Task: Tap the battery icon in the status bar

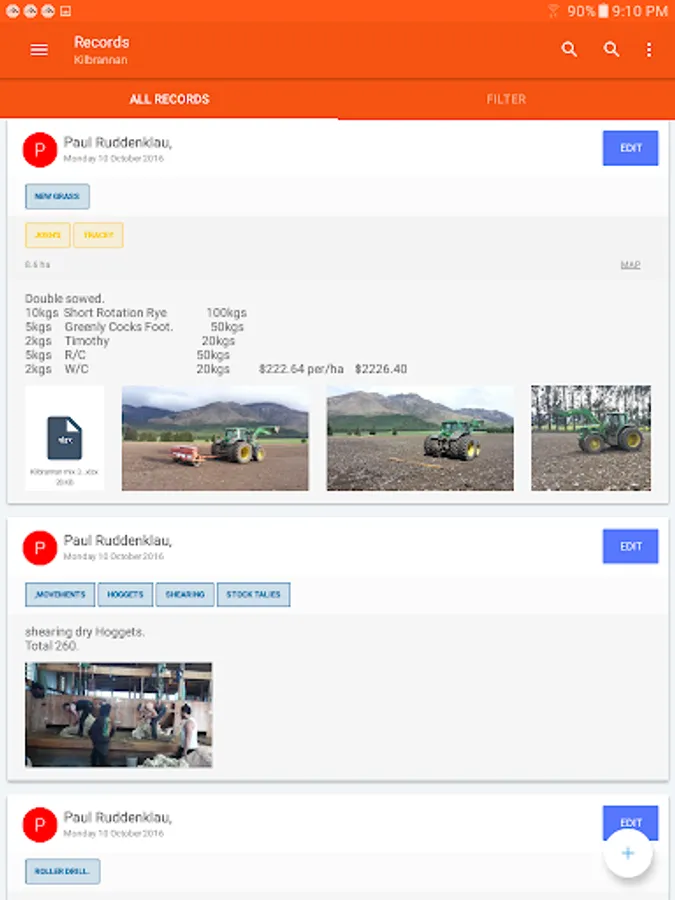Action: coord(603,11)
